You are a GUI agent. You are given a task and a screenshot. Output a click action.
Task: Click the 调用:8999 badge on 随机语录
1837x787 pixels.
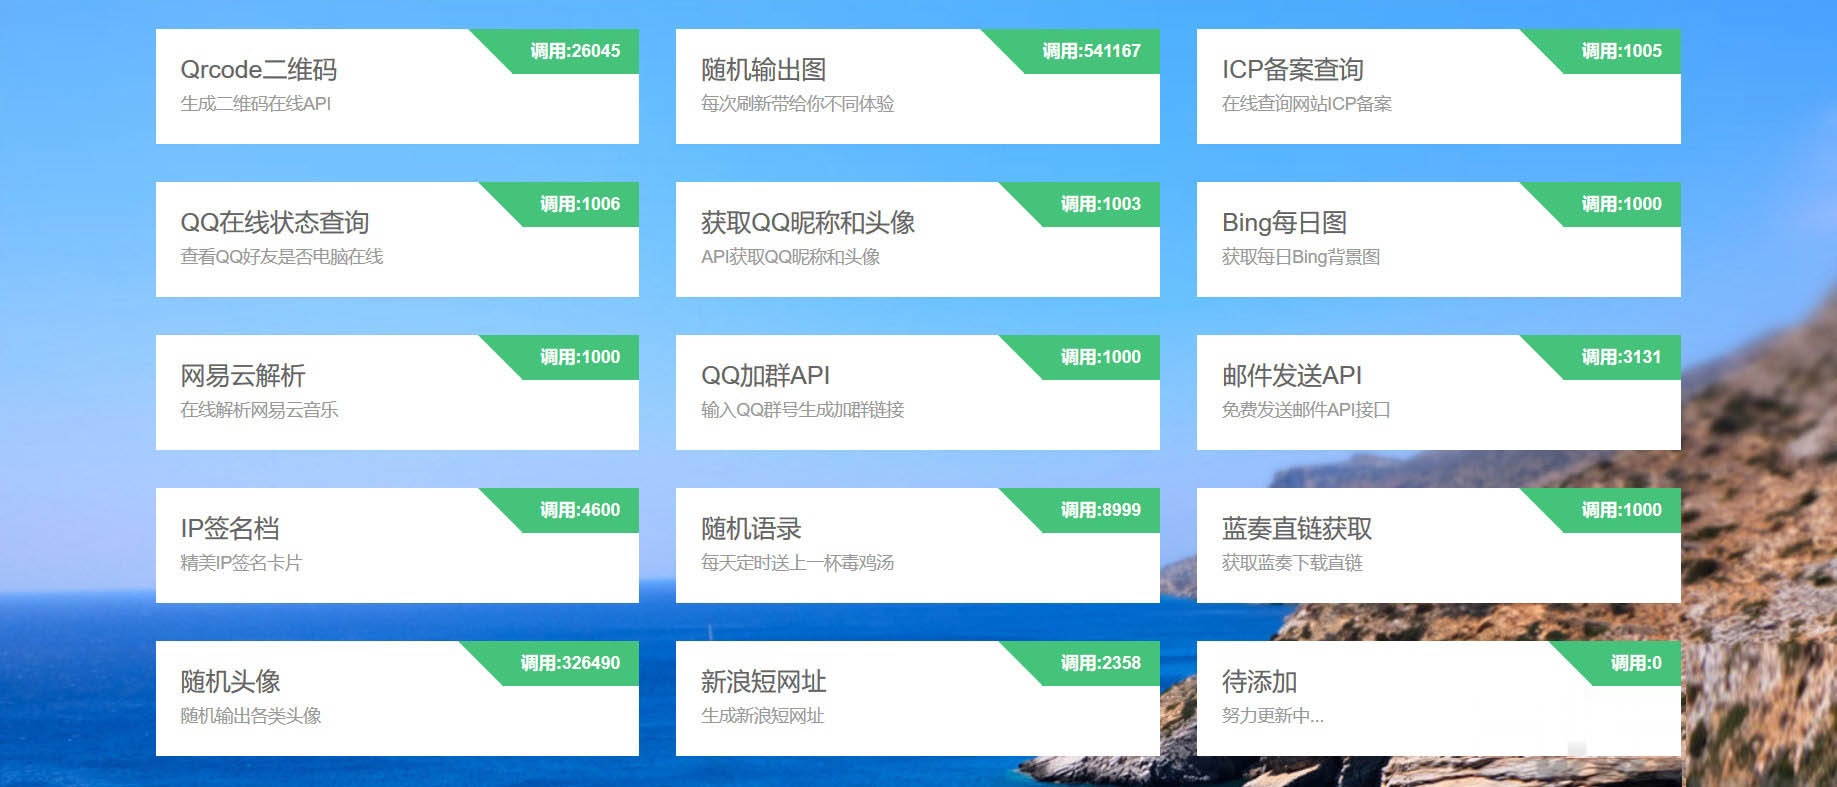coord(1099,510)
